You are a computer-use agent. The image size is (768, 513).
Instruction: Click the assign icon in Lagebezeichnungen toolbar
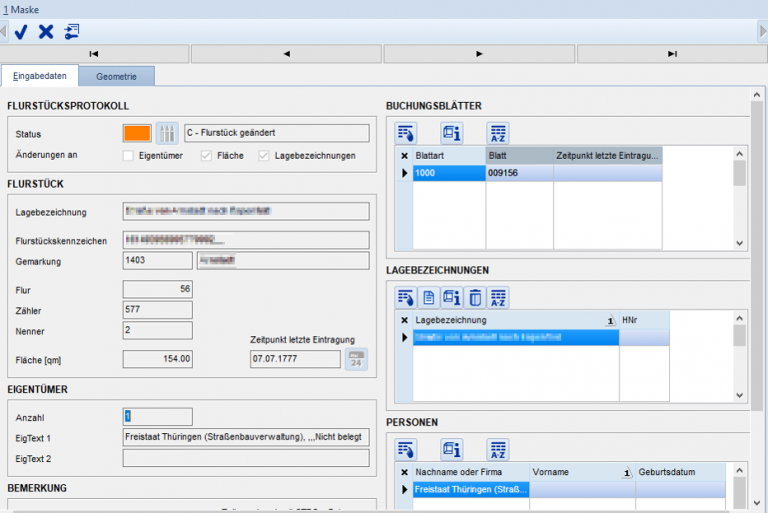point(406,297)
